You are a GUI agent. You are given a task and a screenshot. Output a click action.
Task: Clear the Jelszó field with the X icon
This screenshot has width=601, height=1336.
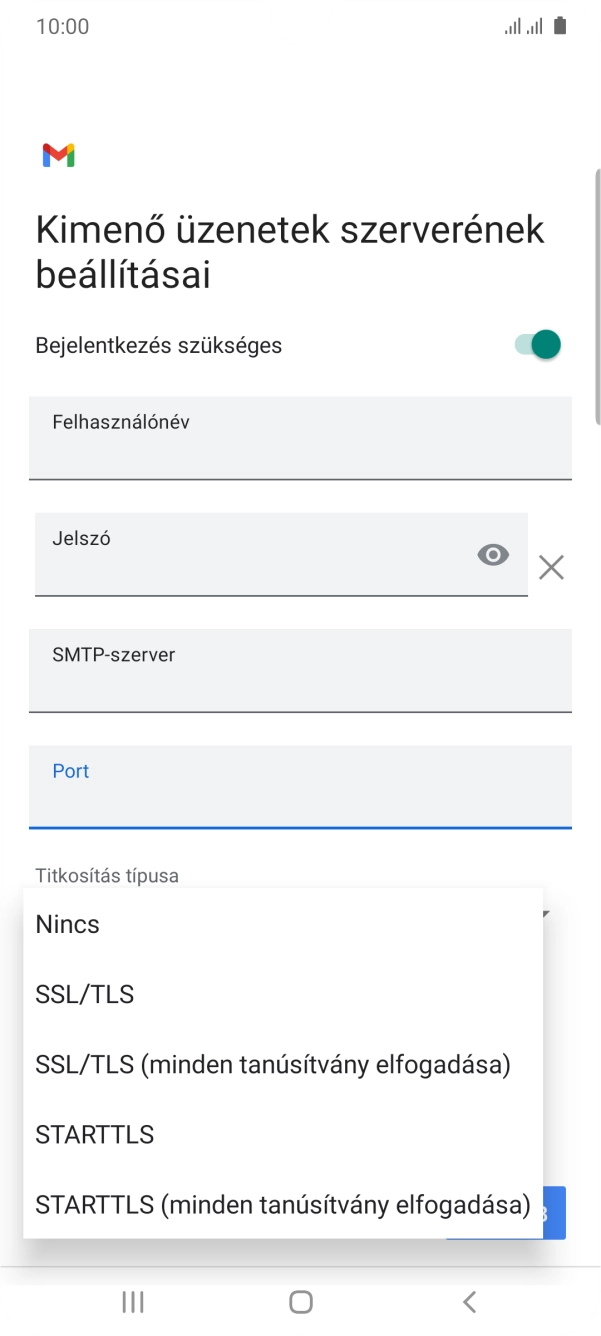point(551,568)
